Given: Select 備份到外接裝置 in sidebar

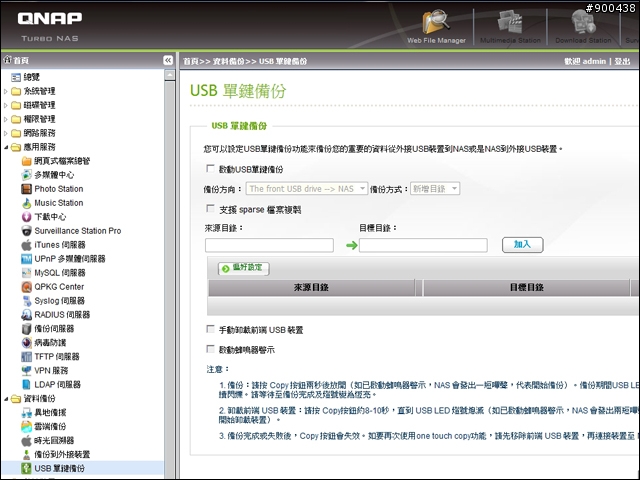Looking at the screenshot, I should tap(62, 454).
